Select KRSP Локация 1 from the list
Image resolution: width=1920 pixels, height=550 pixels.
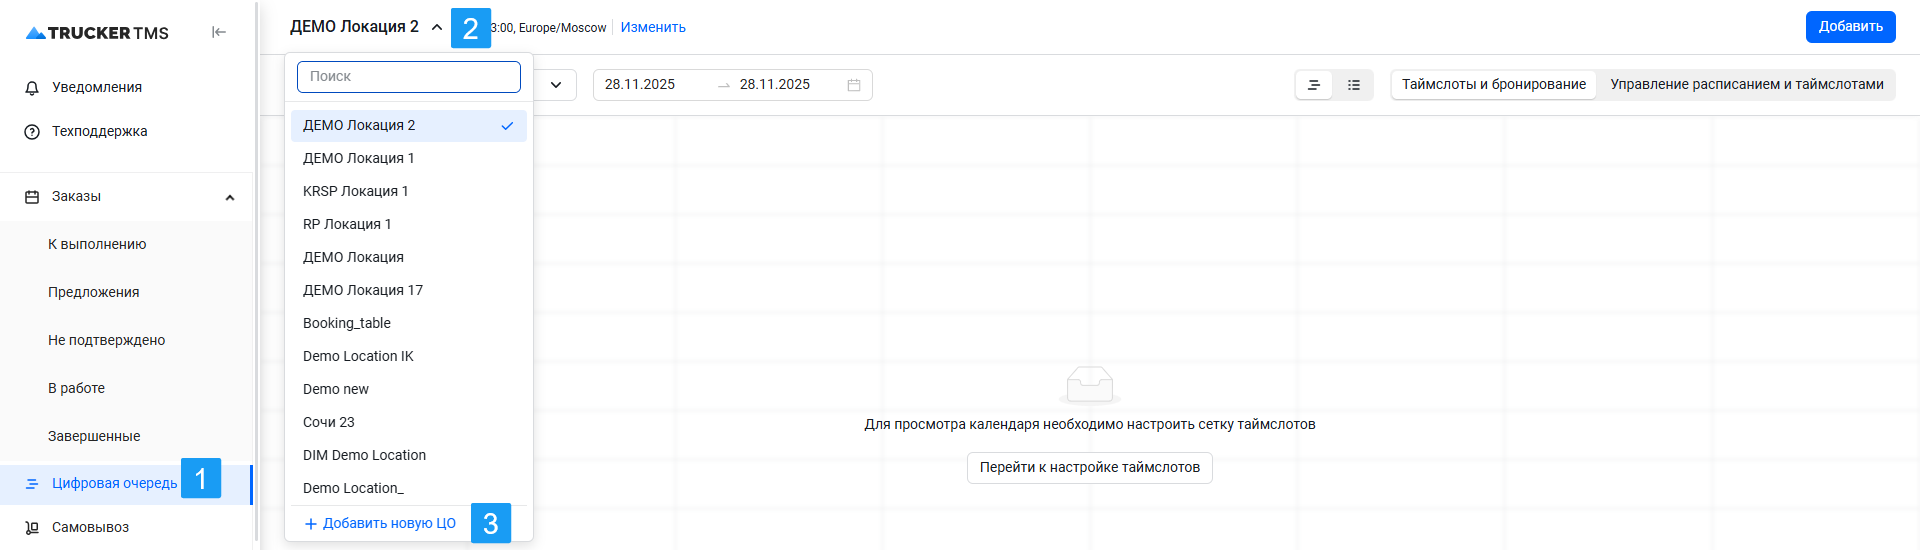coord(356,191)
